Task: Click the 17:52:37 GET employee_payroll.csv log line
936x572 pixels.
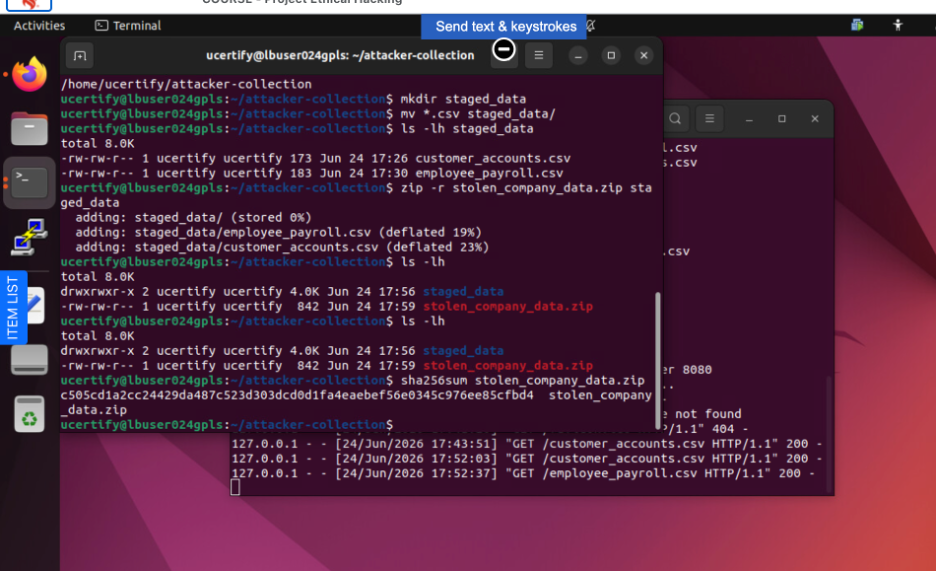Action: [524, 473]
